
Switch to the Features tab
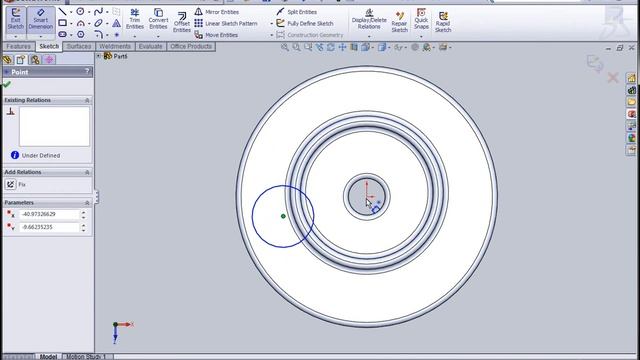point(18,47)
